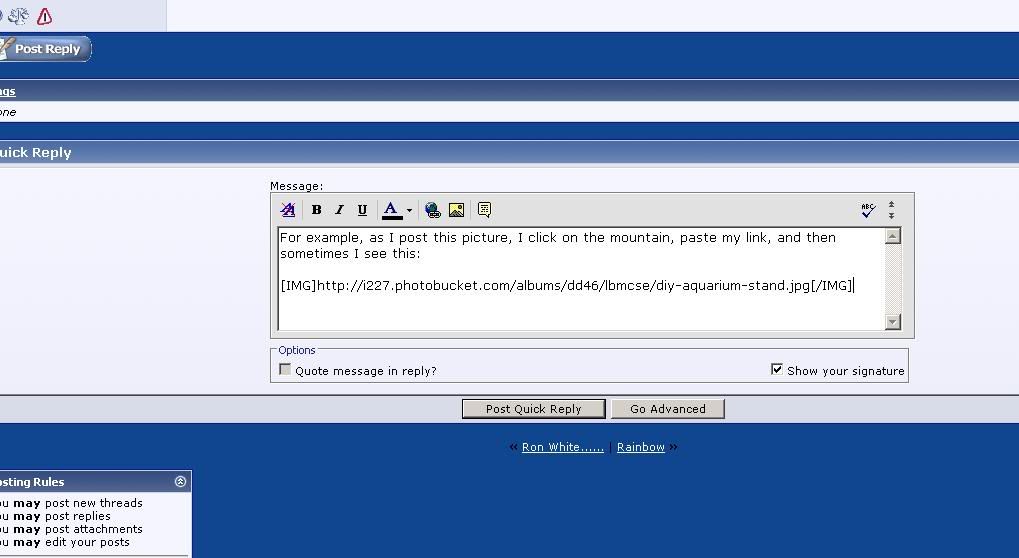Image resolution: width=1019 pixels, height=558 pixels.
Task: Open the text color dropdown arrow
Action: [409, 210]
